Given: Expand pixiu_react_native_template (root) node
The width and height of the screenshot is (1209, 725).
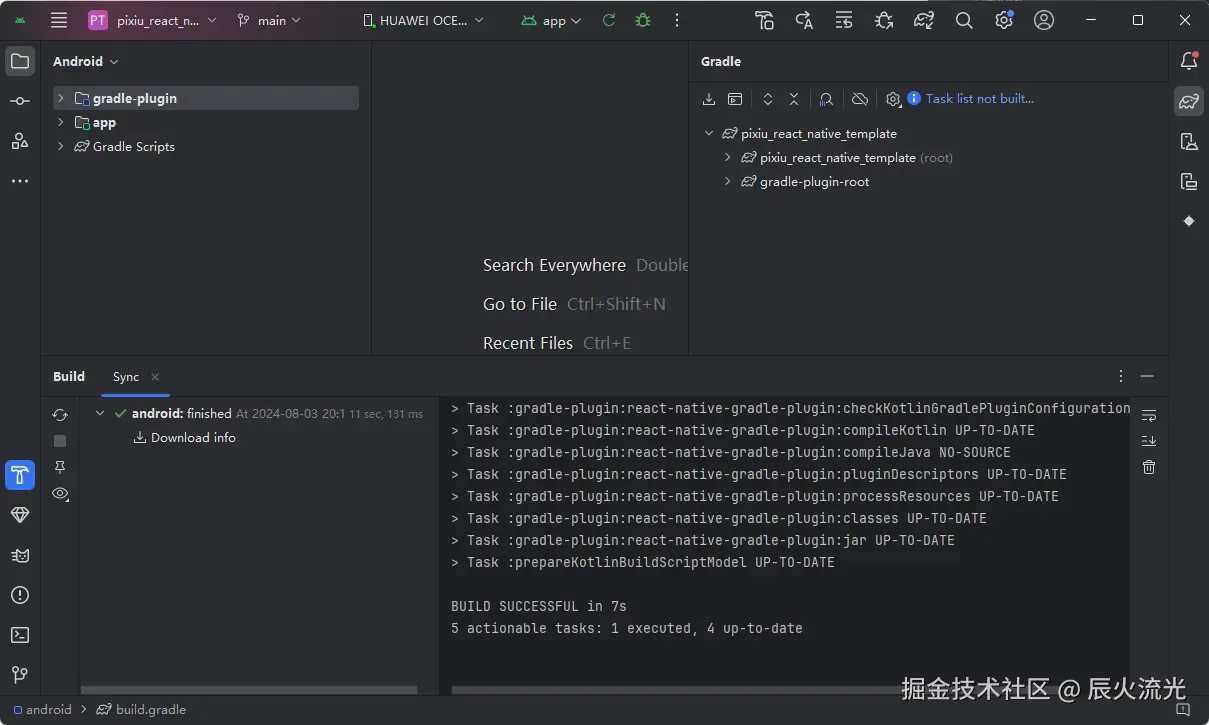Looking at the screenshot, I should point(728,157).
